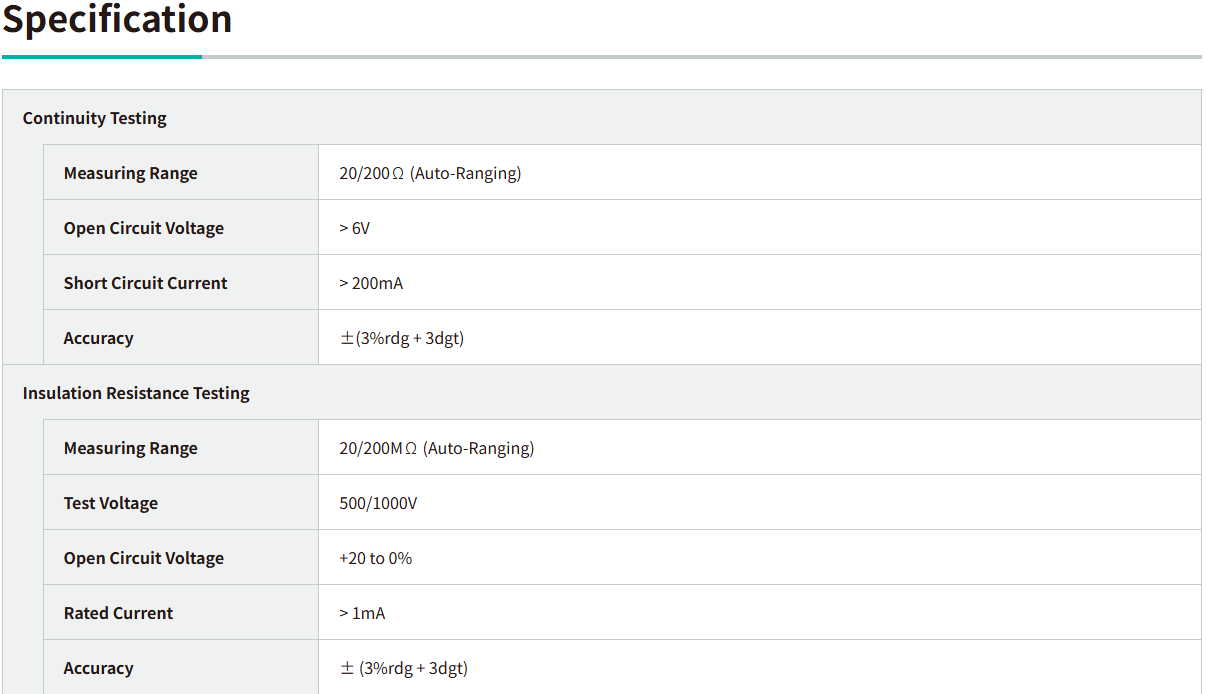Viewport: 1206px width, 694px height.
Task: Click Measuring Range label under Continuity Testing
Action: pyautogui.click(x=131, y=173)
